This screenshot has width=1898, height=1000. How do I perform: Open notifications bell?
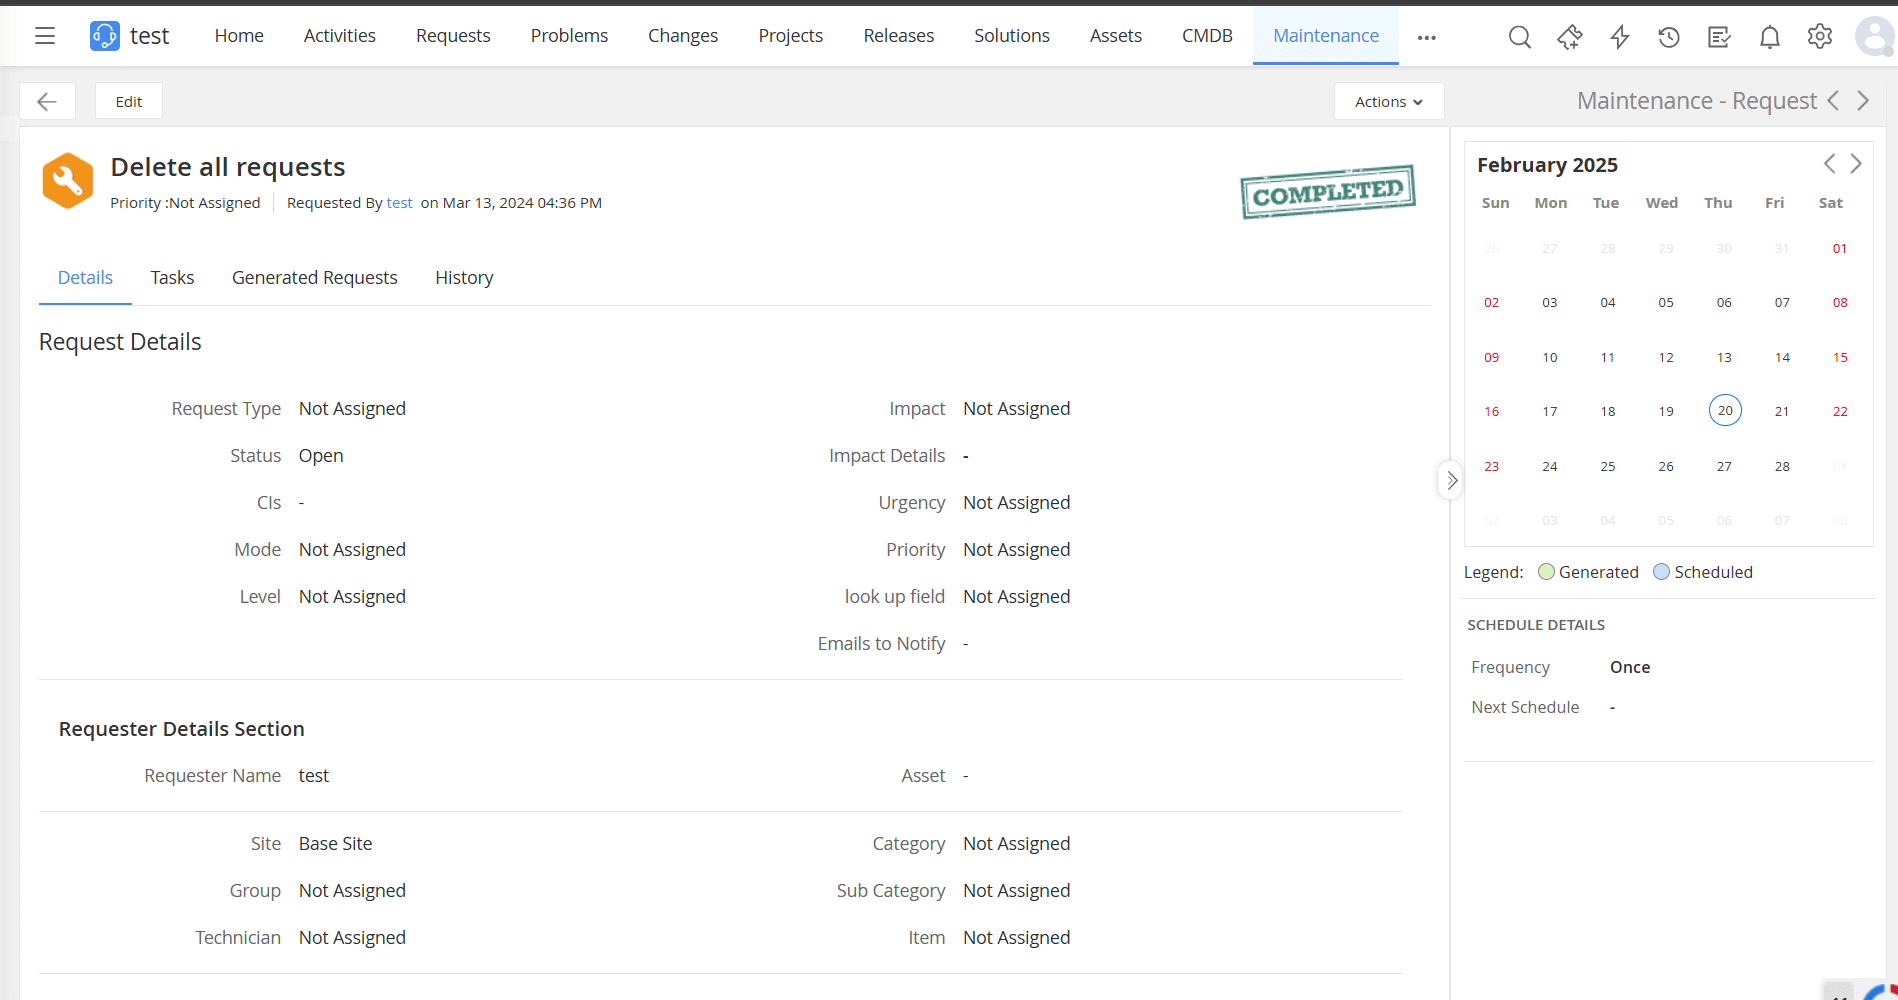click(x=1769, y=36)
